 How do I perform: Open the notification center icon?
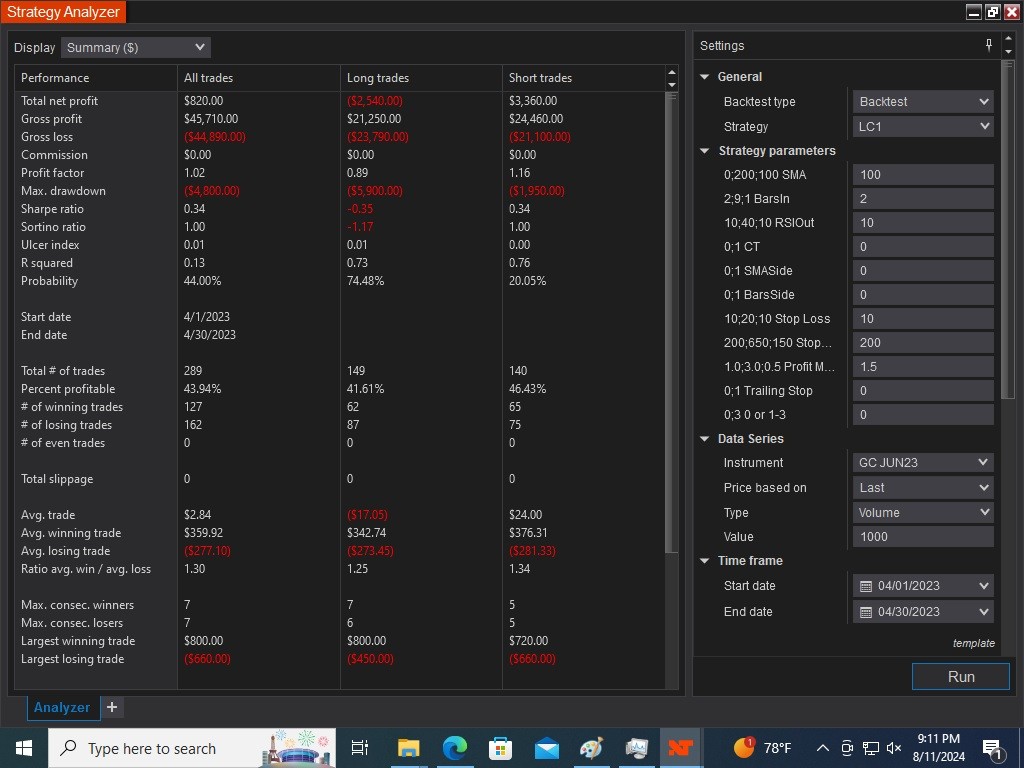click(x=993, y=748)
